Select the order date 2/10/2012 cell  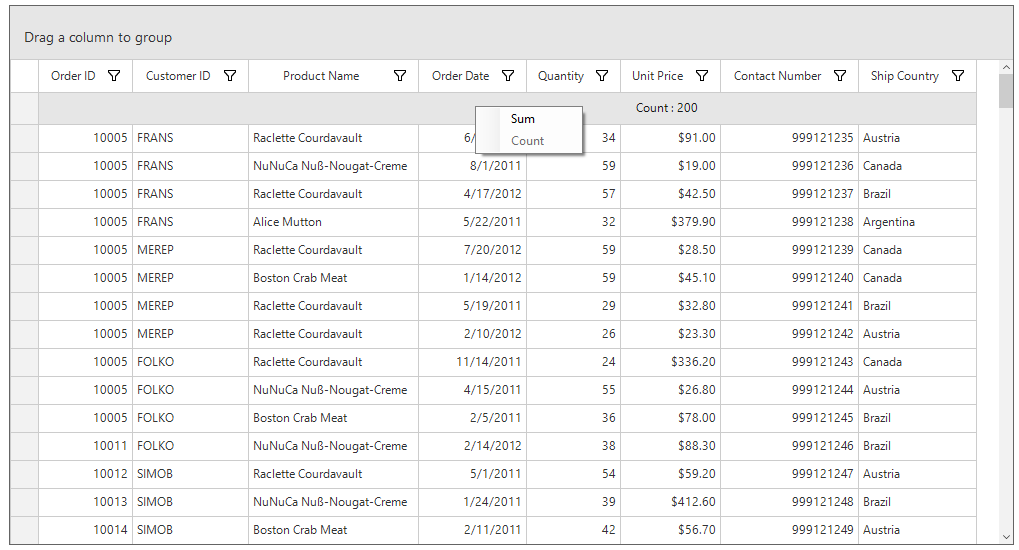(472, 334)
